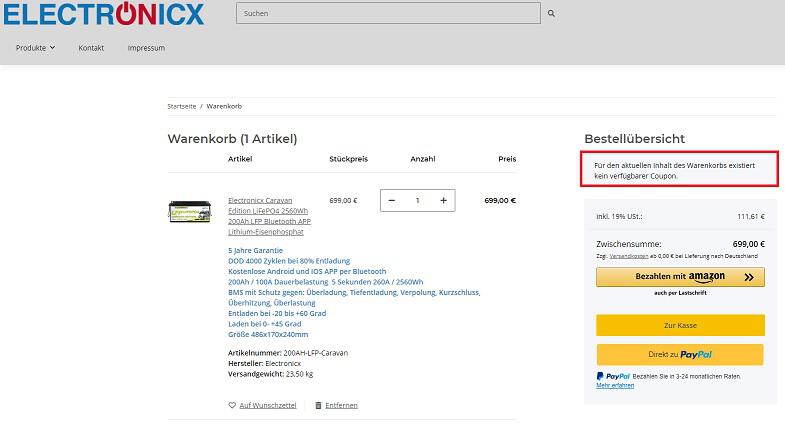Image resolution: width=785 pixels, height=426 pixels.
Task: Click the Bestellübersicht heading
Action: click(x=634, y=139)
